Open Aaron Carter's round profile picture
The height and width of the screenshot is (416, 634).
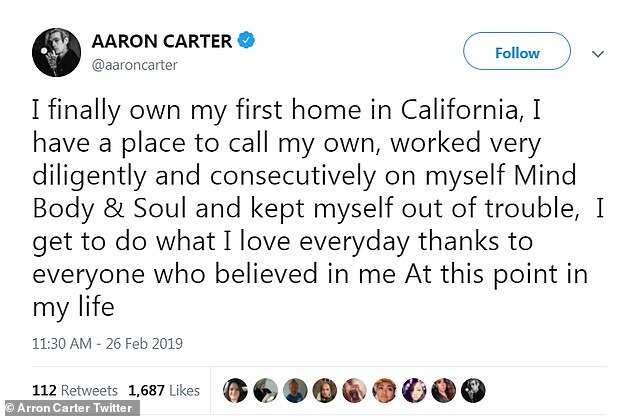click(56, 53)
